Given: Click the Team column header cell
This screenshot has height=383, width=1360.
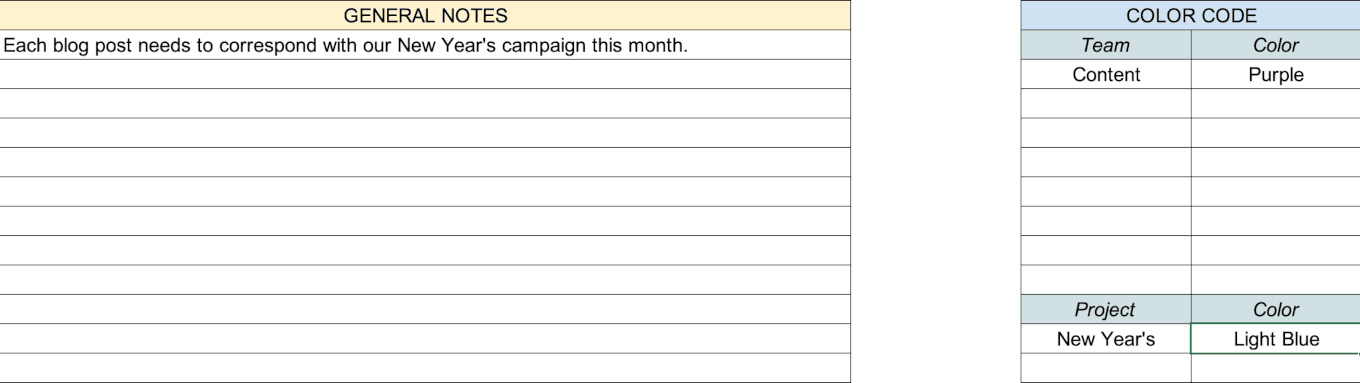Looking at the screenshot, I should tap(1106, 45).
